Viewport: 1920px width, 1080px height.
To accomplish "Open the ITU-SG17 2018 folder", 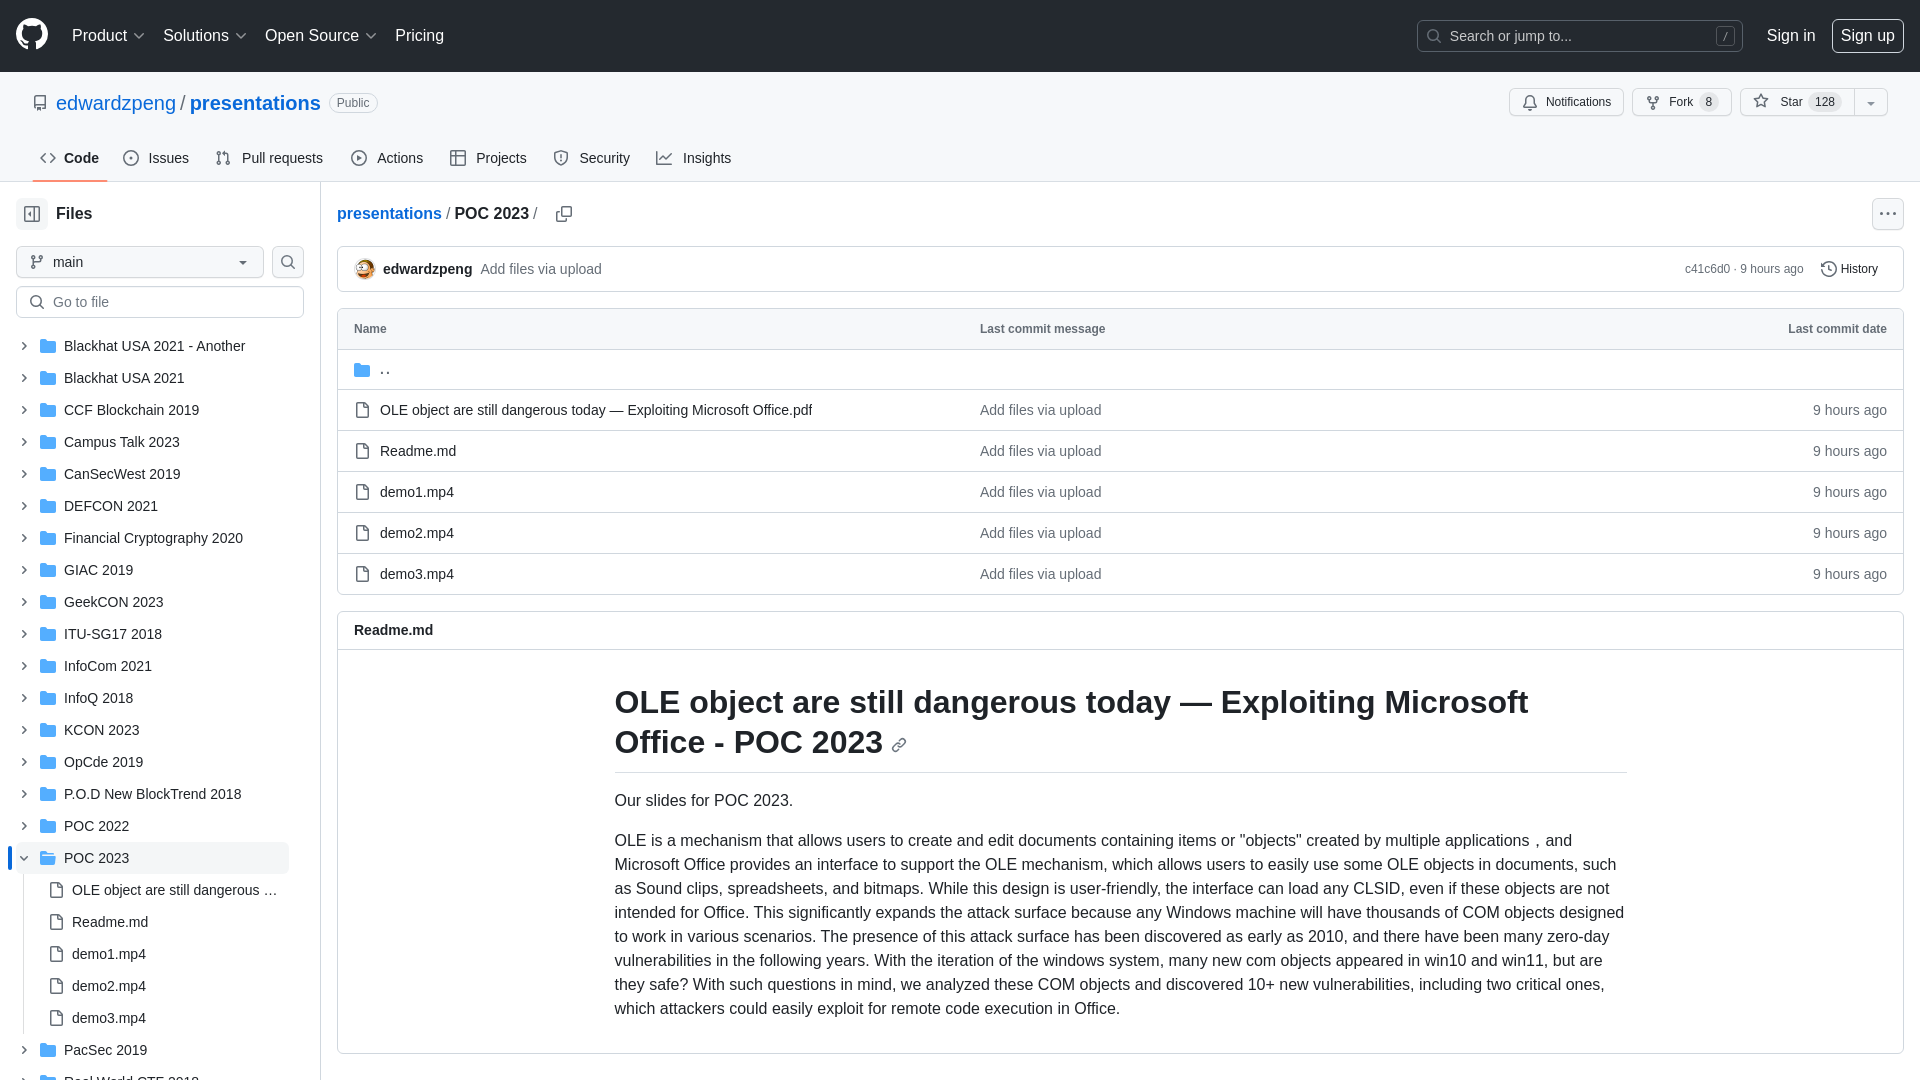I will (113, 634).
